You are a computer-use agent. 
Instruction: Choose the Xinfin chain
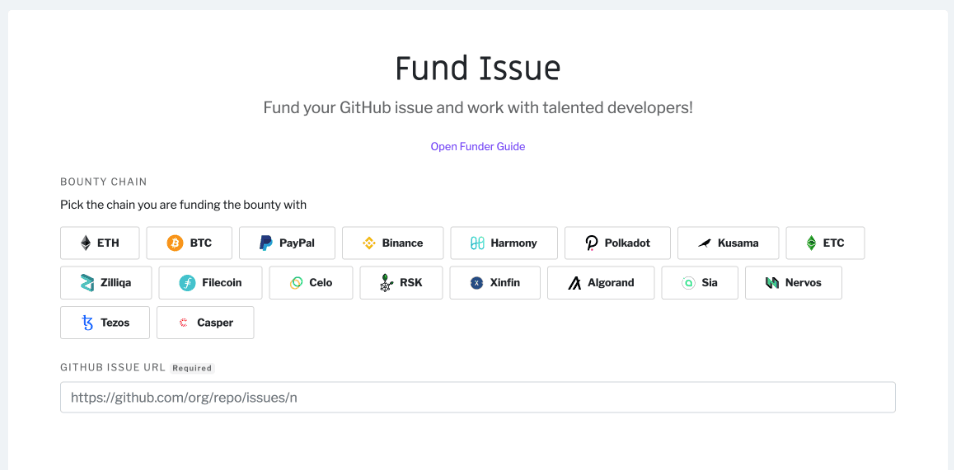pos(495,282)
